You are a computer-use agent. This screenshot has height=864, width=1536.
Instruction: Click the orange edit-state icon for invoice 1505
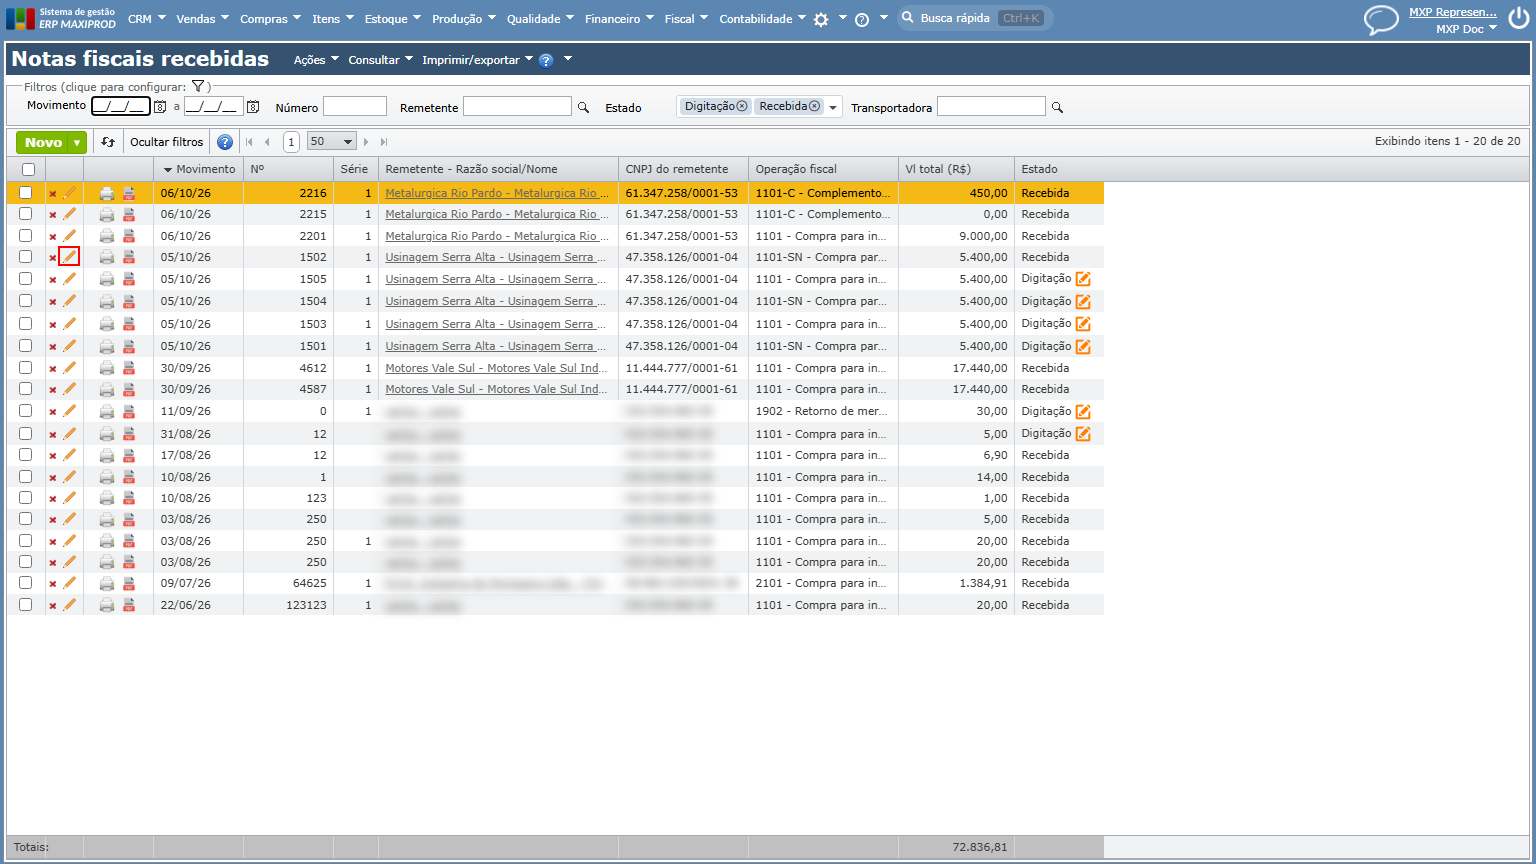1083,279
